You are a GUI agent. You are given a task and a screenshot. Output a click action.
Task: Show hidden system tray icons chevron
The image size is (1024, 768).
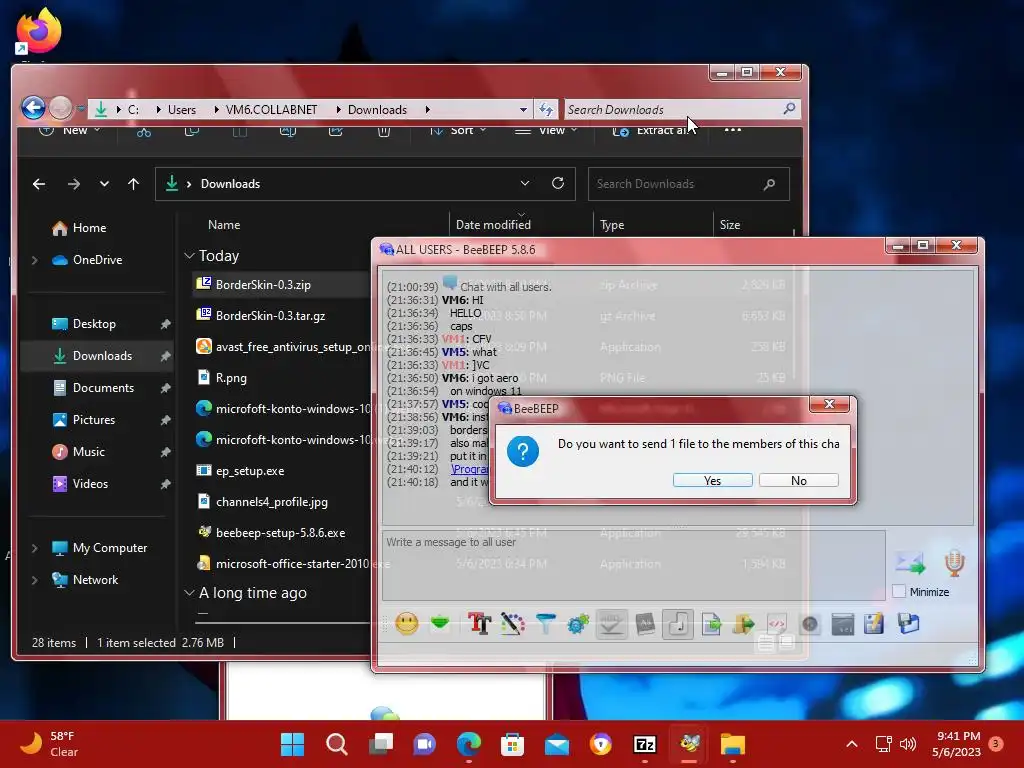852,744
